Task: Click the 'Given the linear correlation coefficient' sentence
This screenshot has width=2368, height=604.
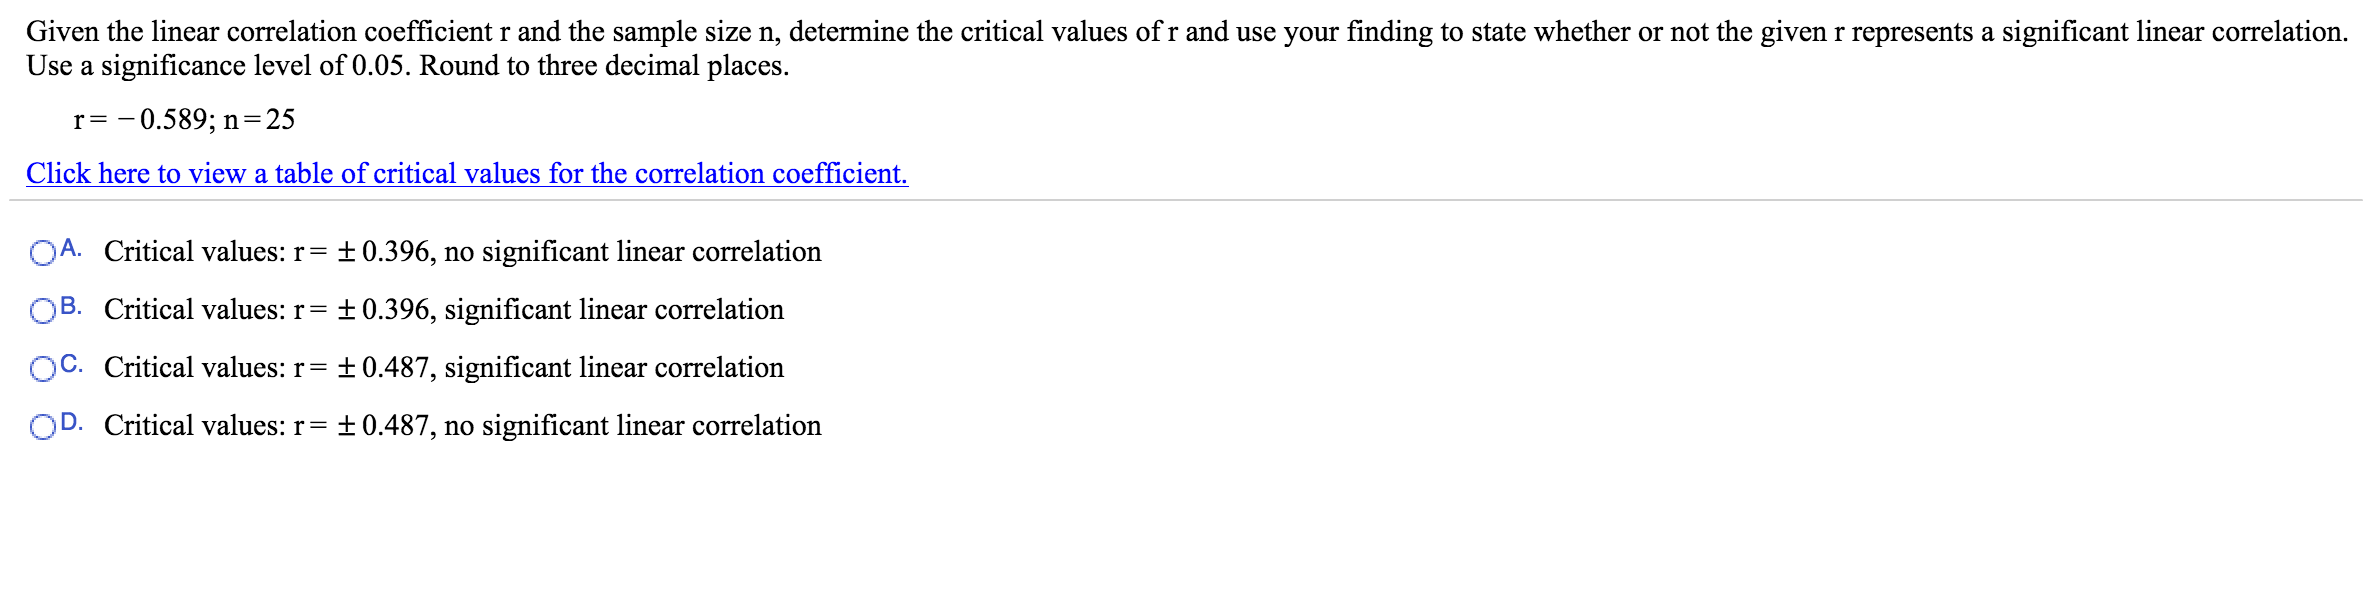Action: (x=260, y=32)
